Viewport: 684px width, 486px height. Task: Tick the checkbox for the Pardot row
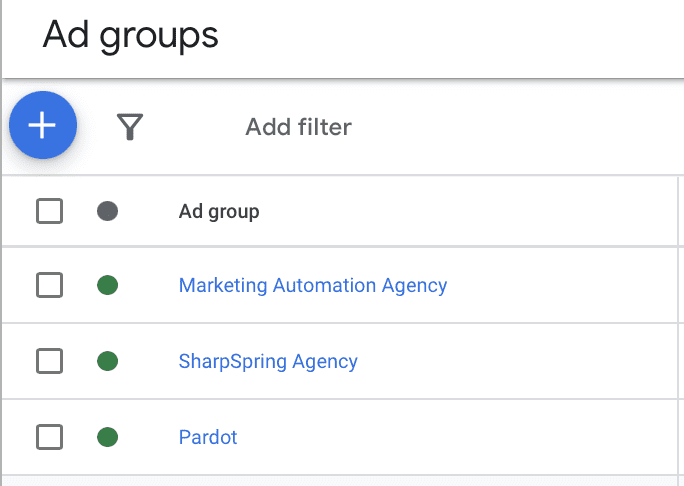(x=49, y=437)
